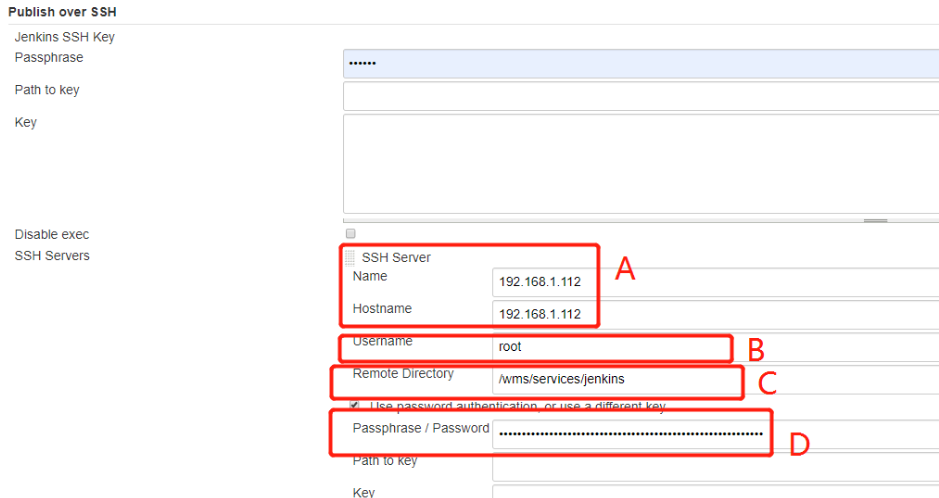Click the Remote Directory label
Screen dimensions: 939x498
[x=403, y=374]
